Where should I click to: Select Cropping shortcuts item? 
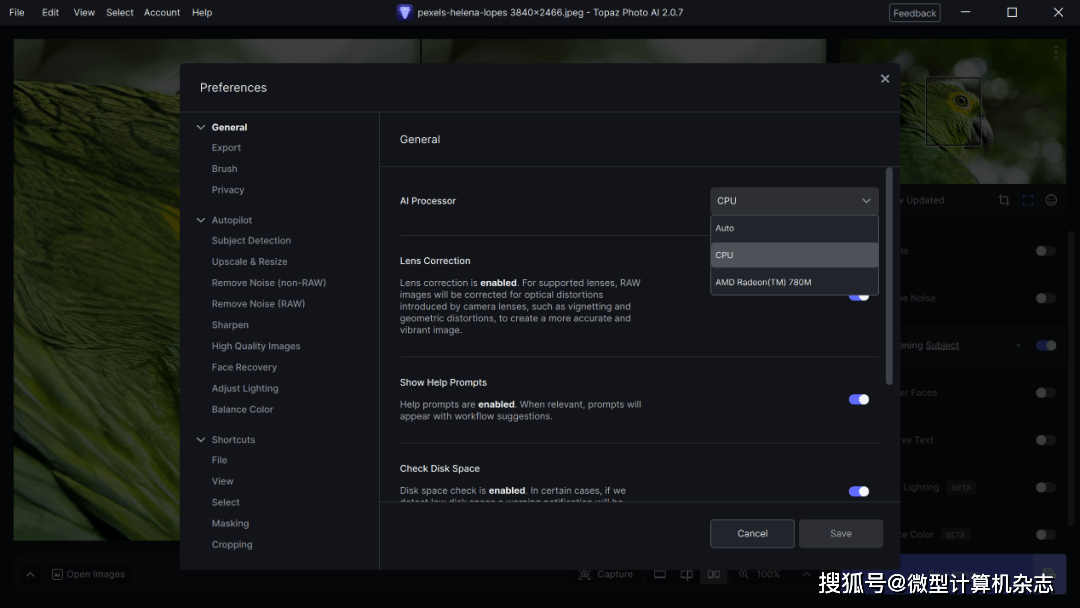click(232, 545)
